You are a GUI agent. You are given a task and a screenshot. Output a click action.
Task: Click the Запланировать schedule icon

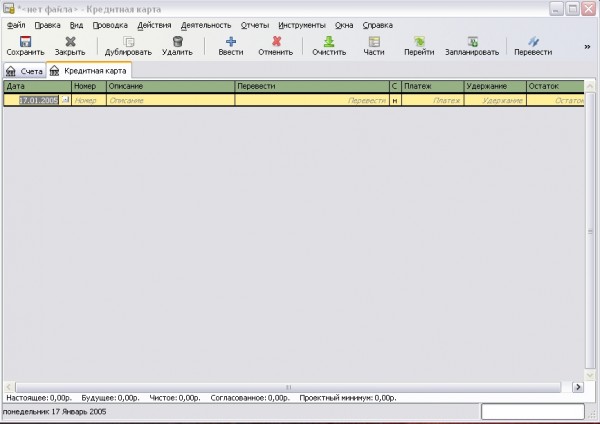pyautogui.click(x=473, y=41)
